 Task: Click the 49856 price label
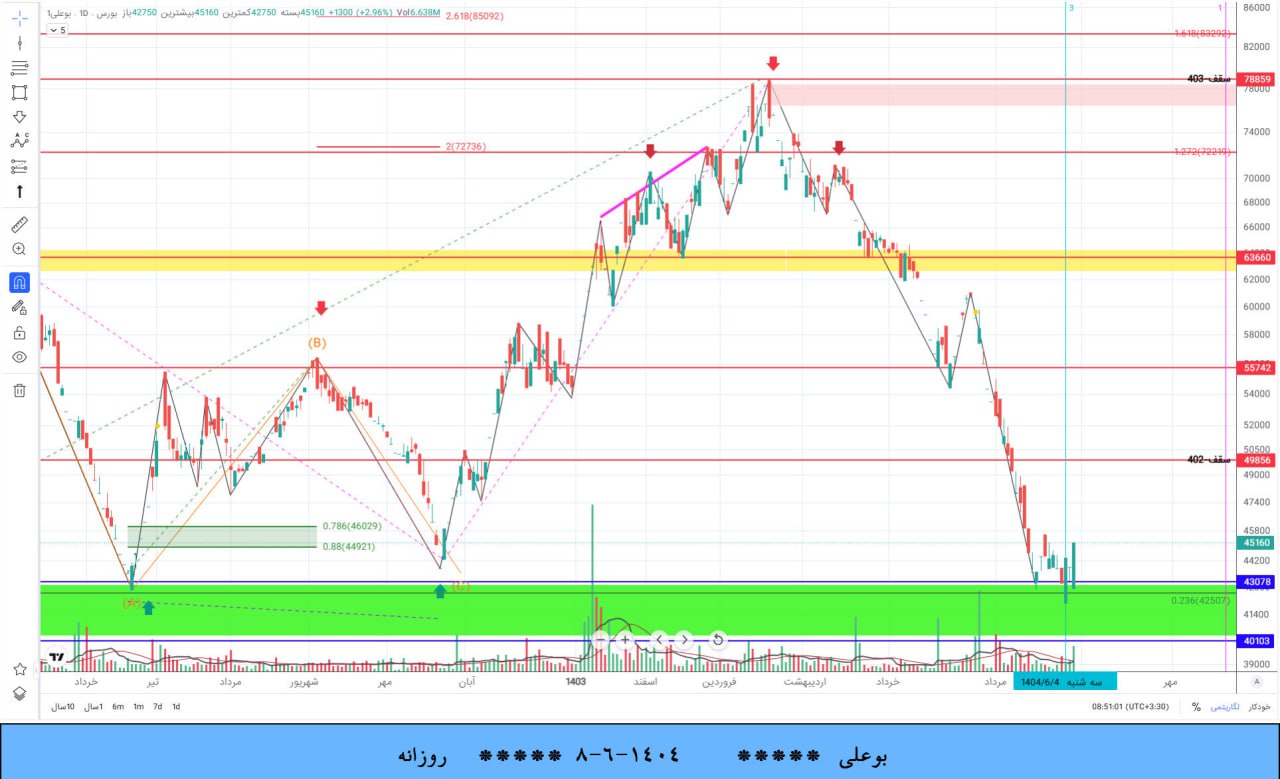click(x=1257, y=460)
